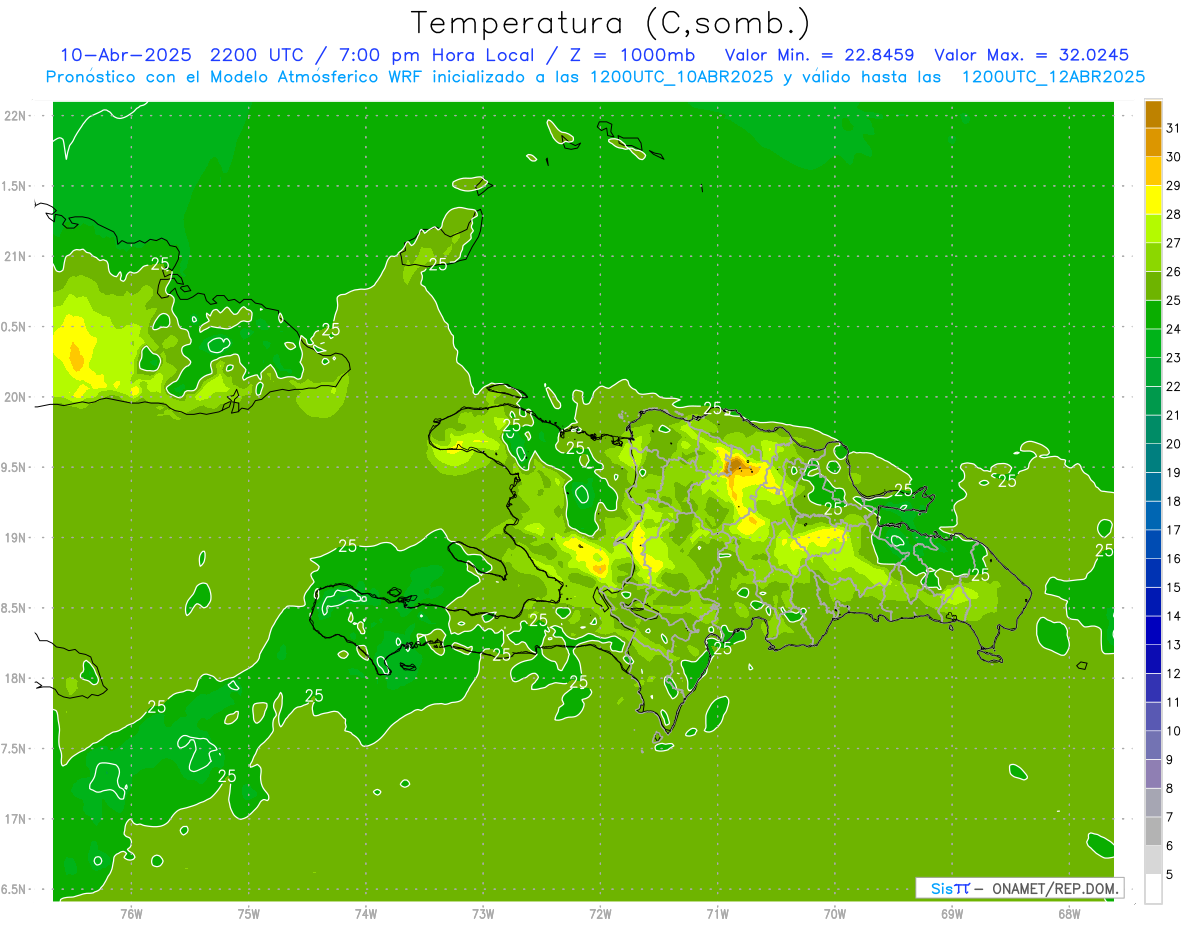The image size is (1200, 927).
Task: Click the green legend swatch between 23 and 24
Action: 1153,343
